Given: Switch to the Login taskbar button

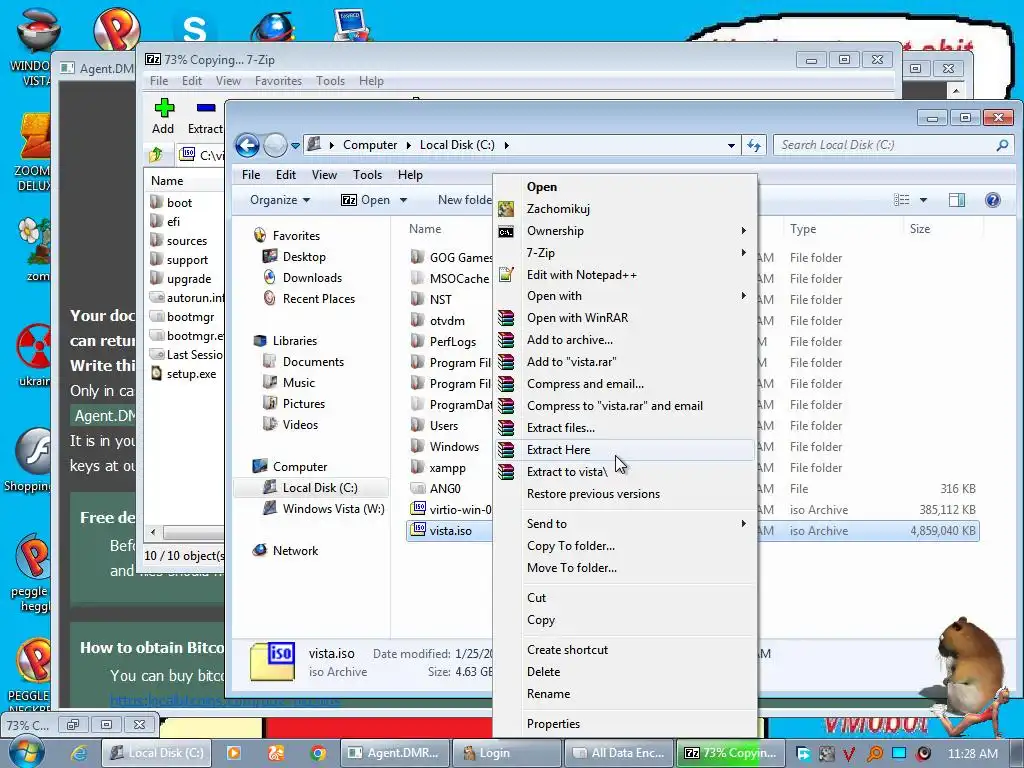Looking at the screenshot, I should tap(505, 753).
